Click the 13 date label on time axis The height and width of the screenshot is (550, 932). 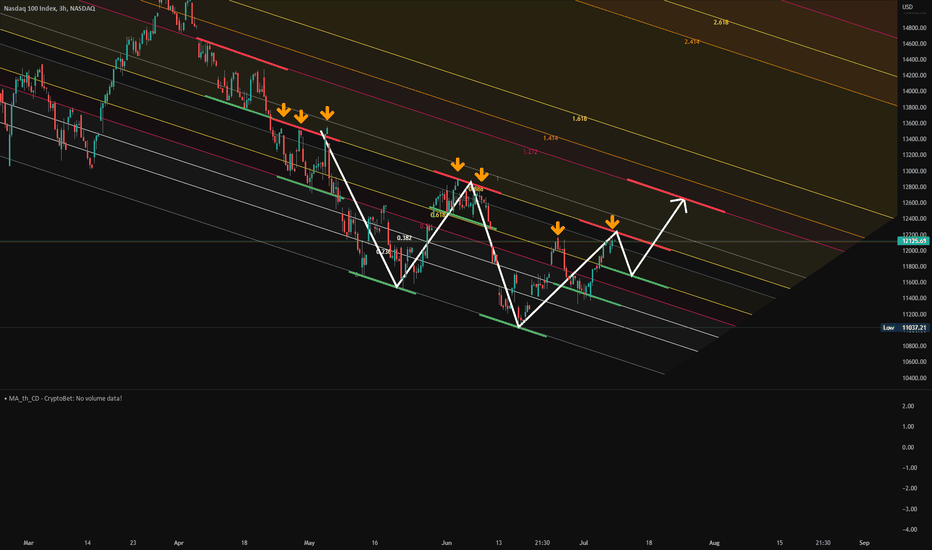tap(499, 543)
